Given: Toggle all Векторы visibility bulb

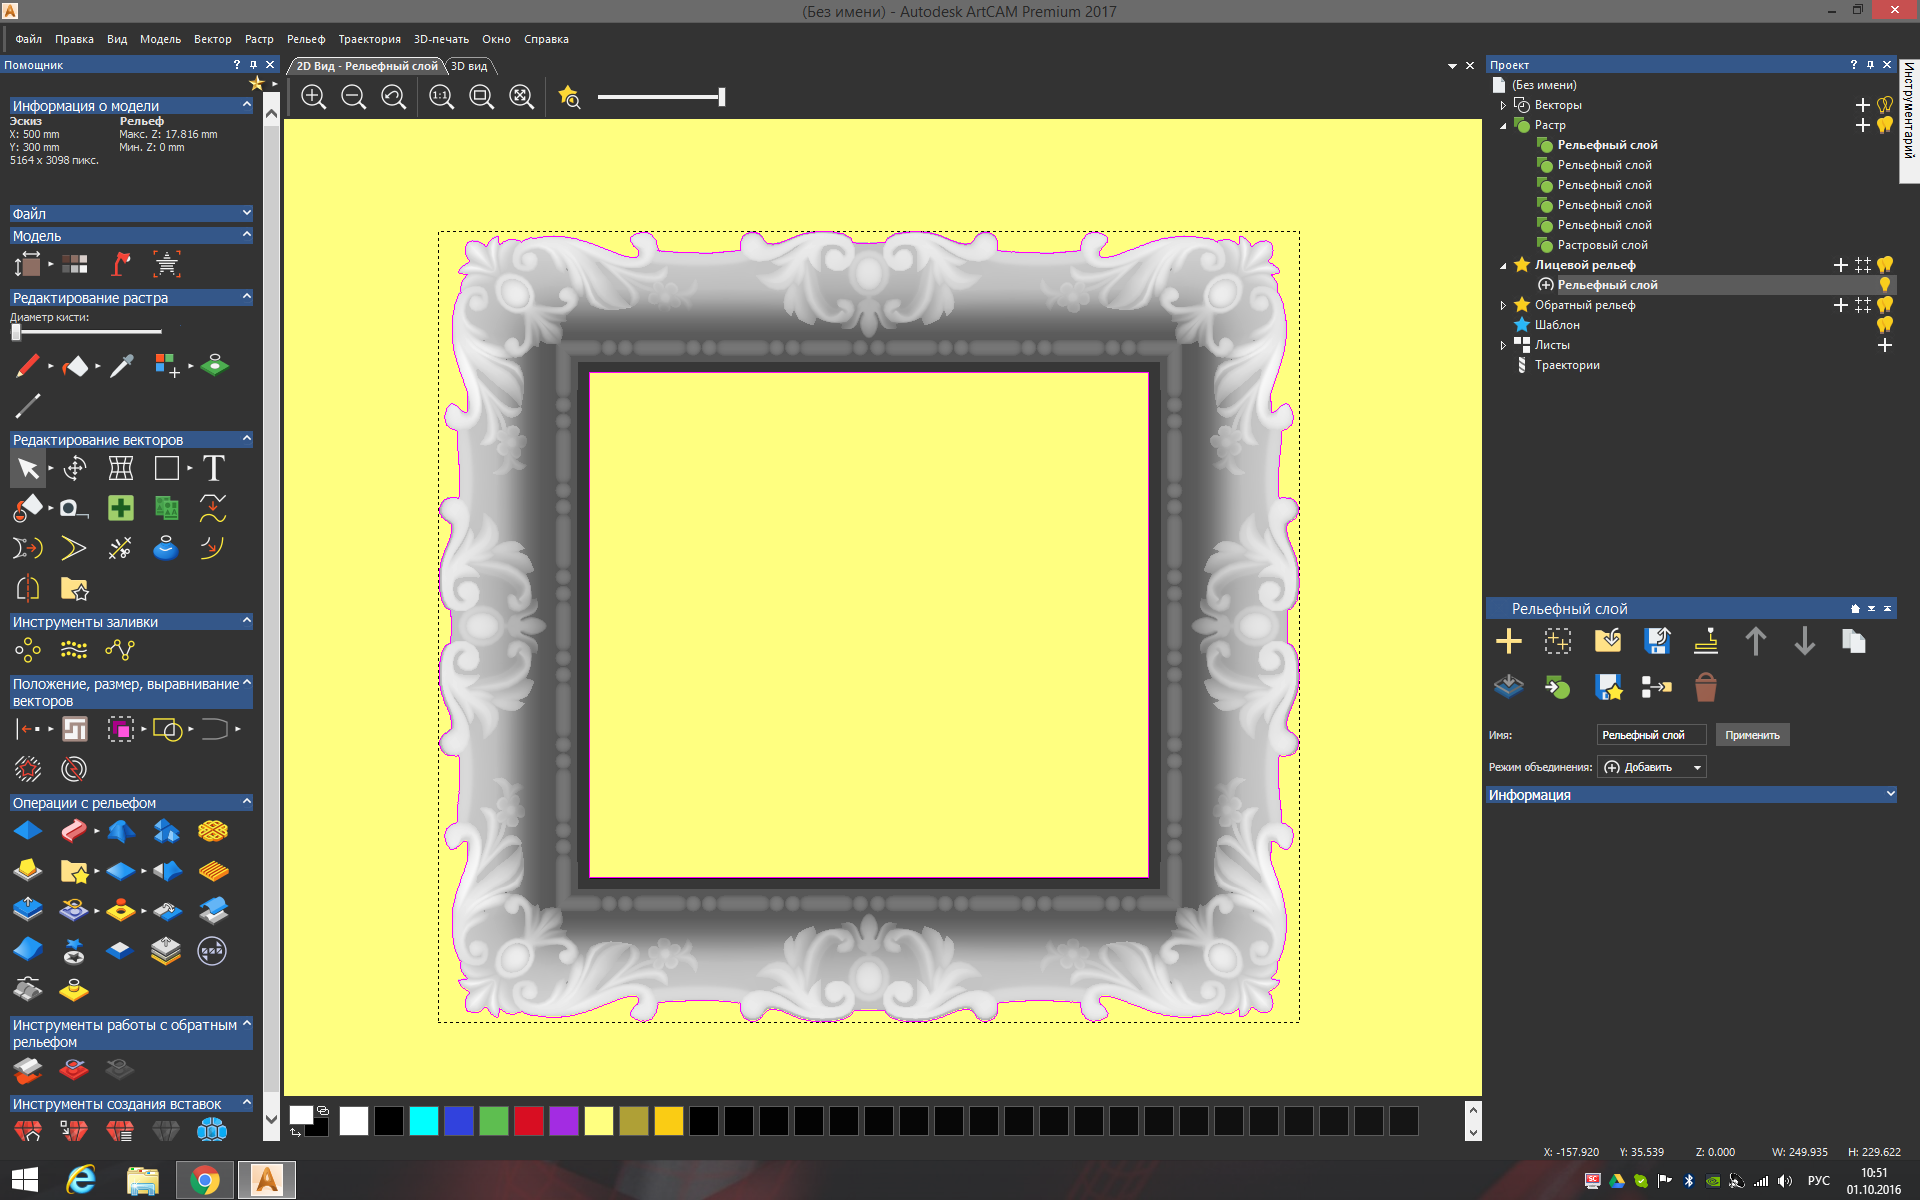Looking at the screenshot, I should point(1884,105).
